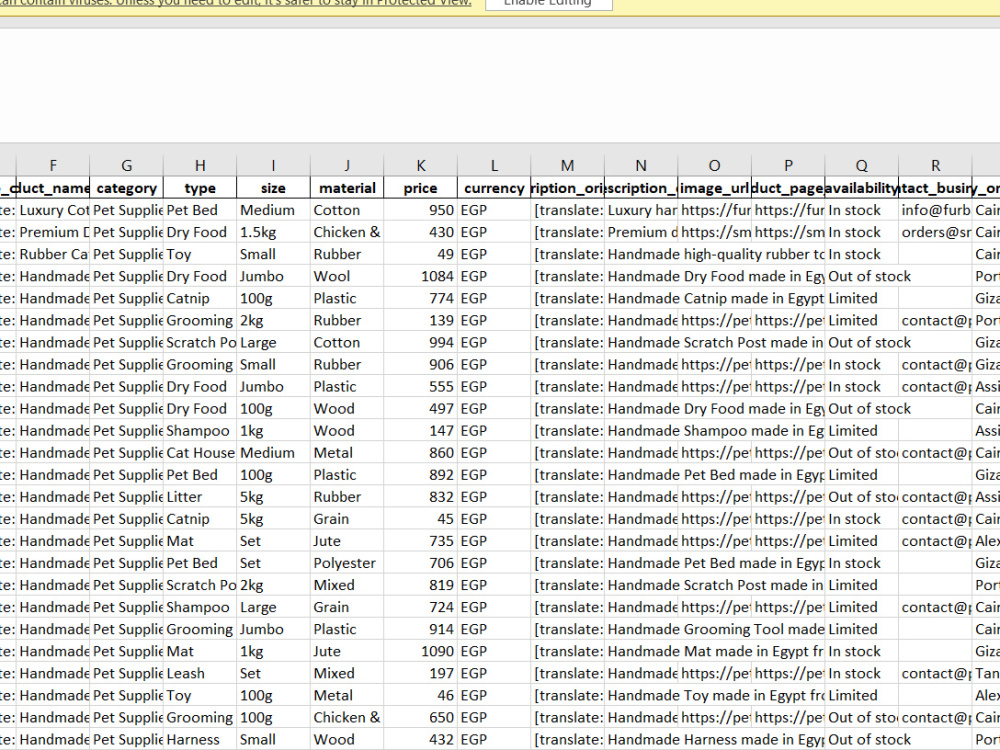Select the 'info@furb' contact cell
The width and height of the screenshot is (1000, 750).
click(x=935, y=210)
